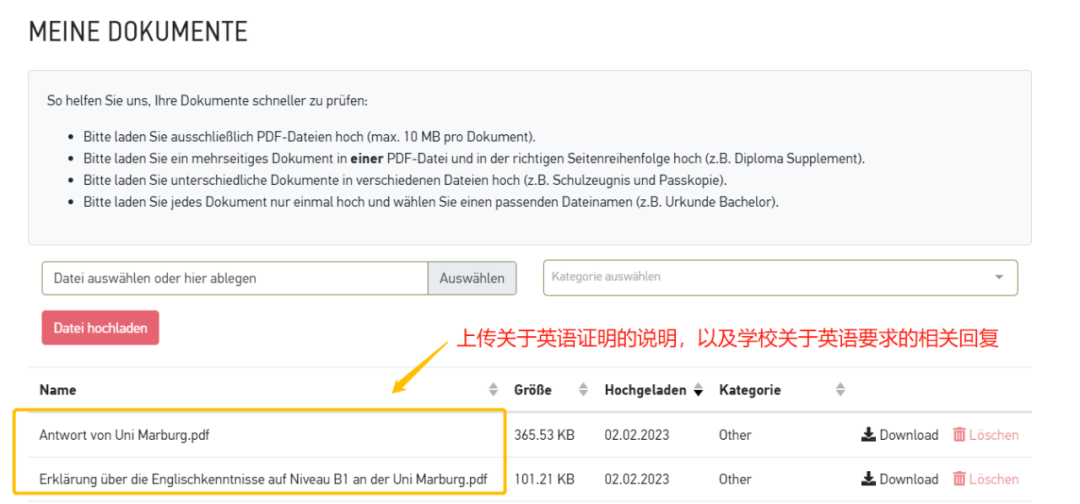
Task: Sort table by the Kategorie column label
Action: click(750, 390)
